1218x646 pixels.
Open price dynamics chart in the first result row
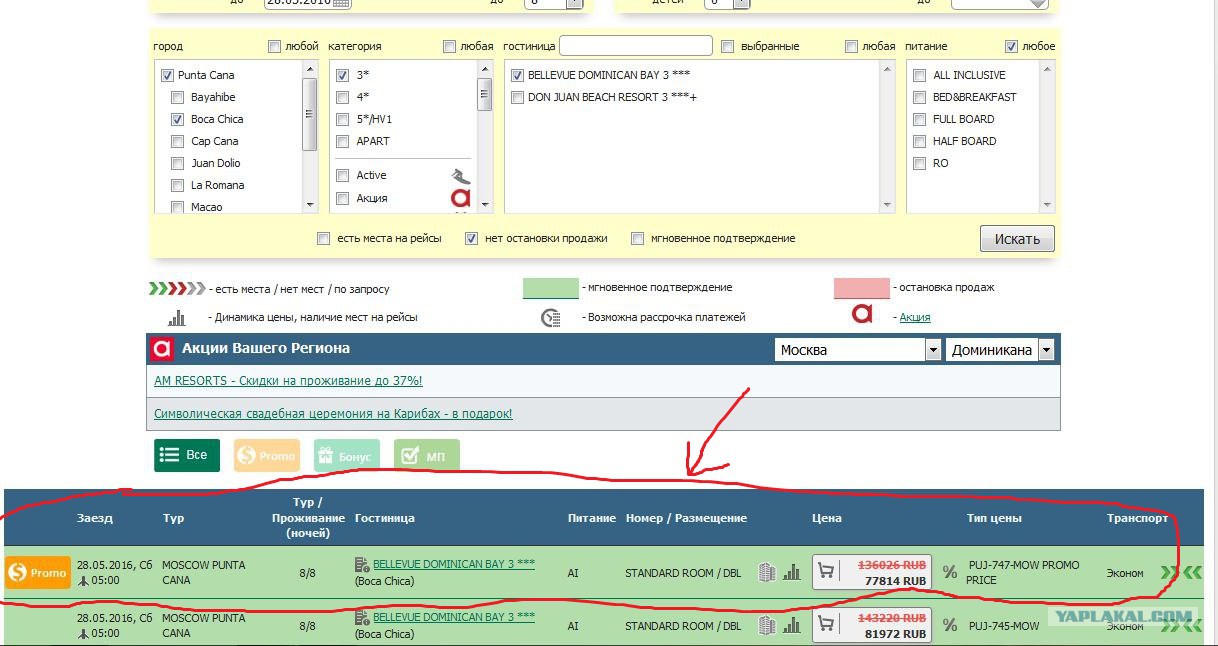[x=792, y=572]
